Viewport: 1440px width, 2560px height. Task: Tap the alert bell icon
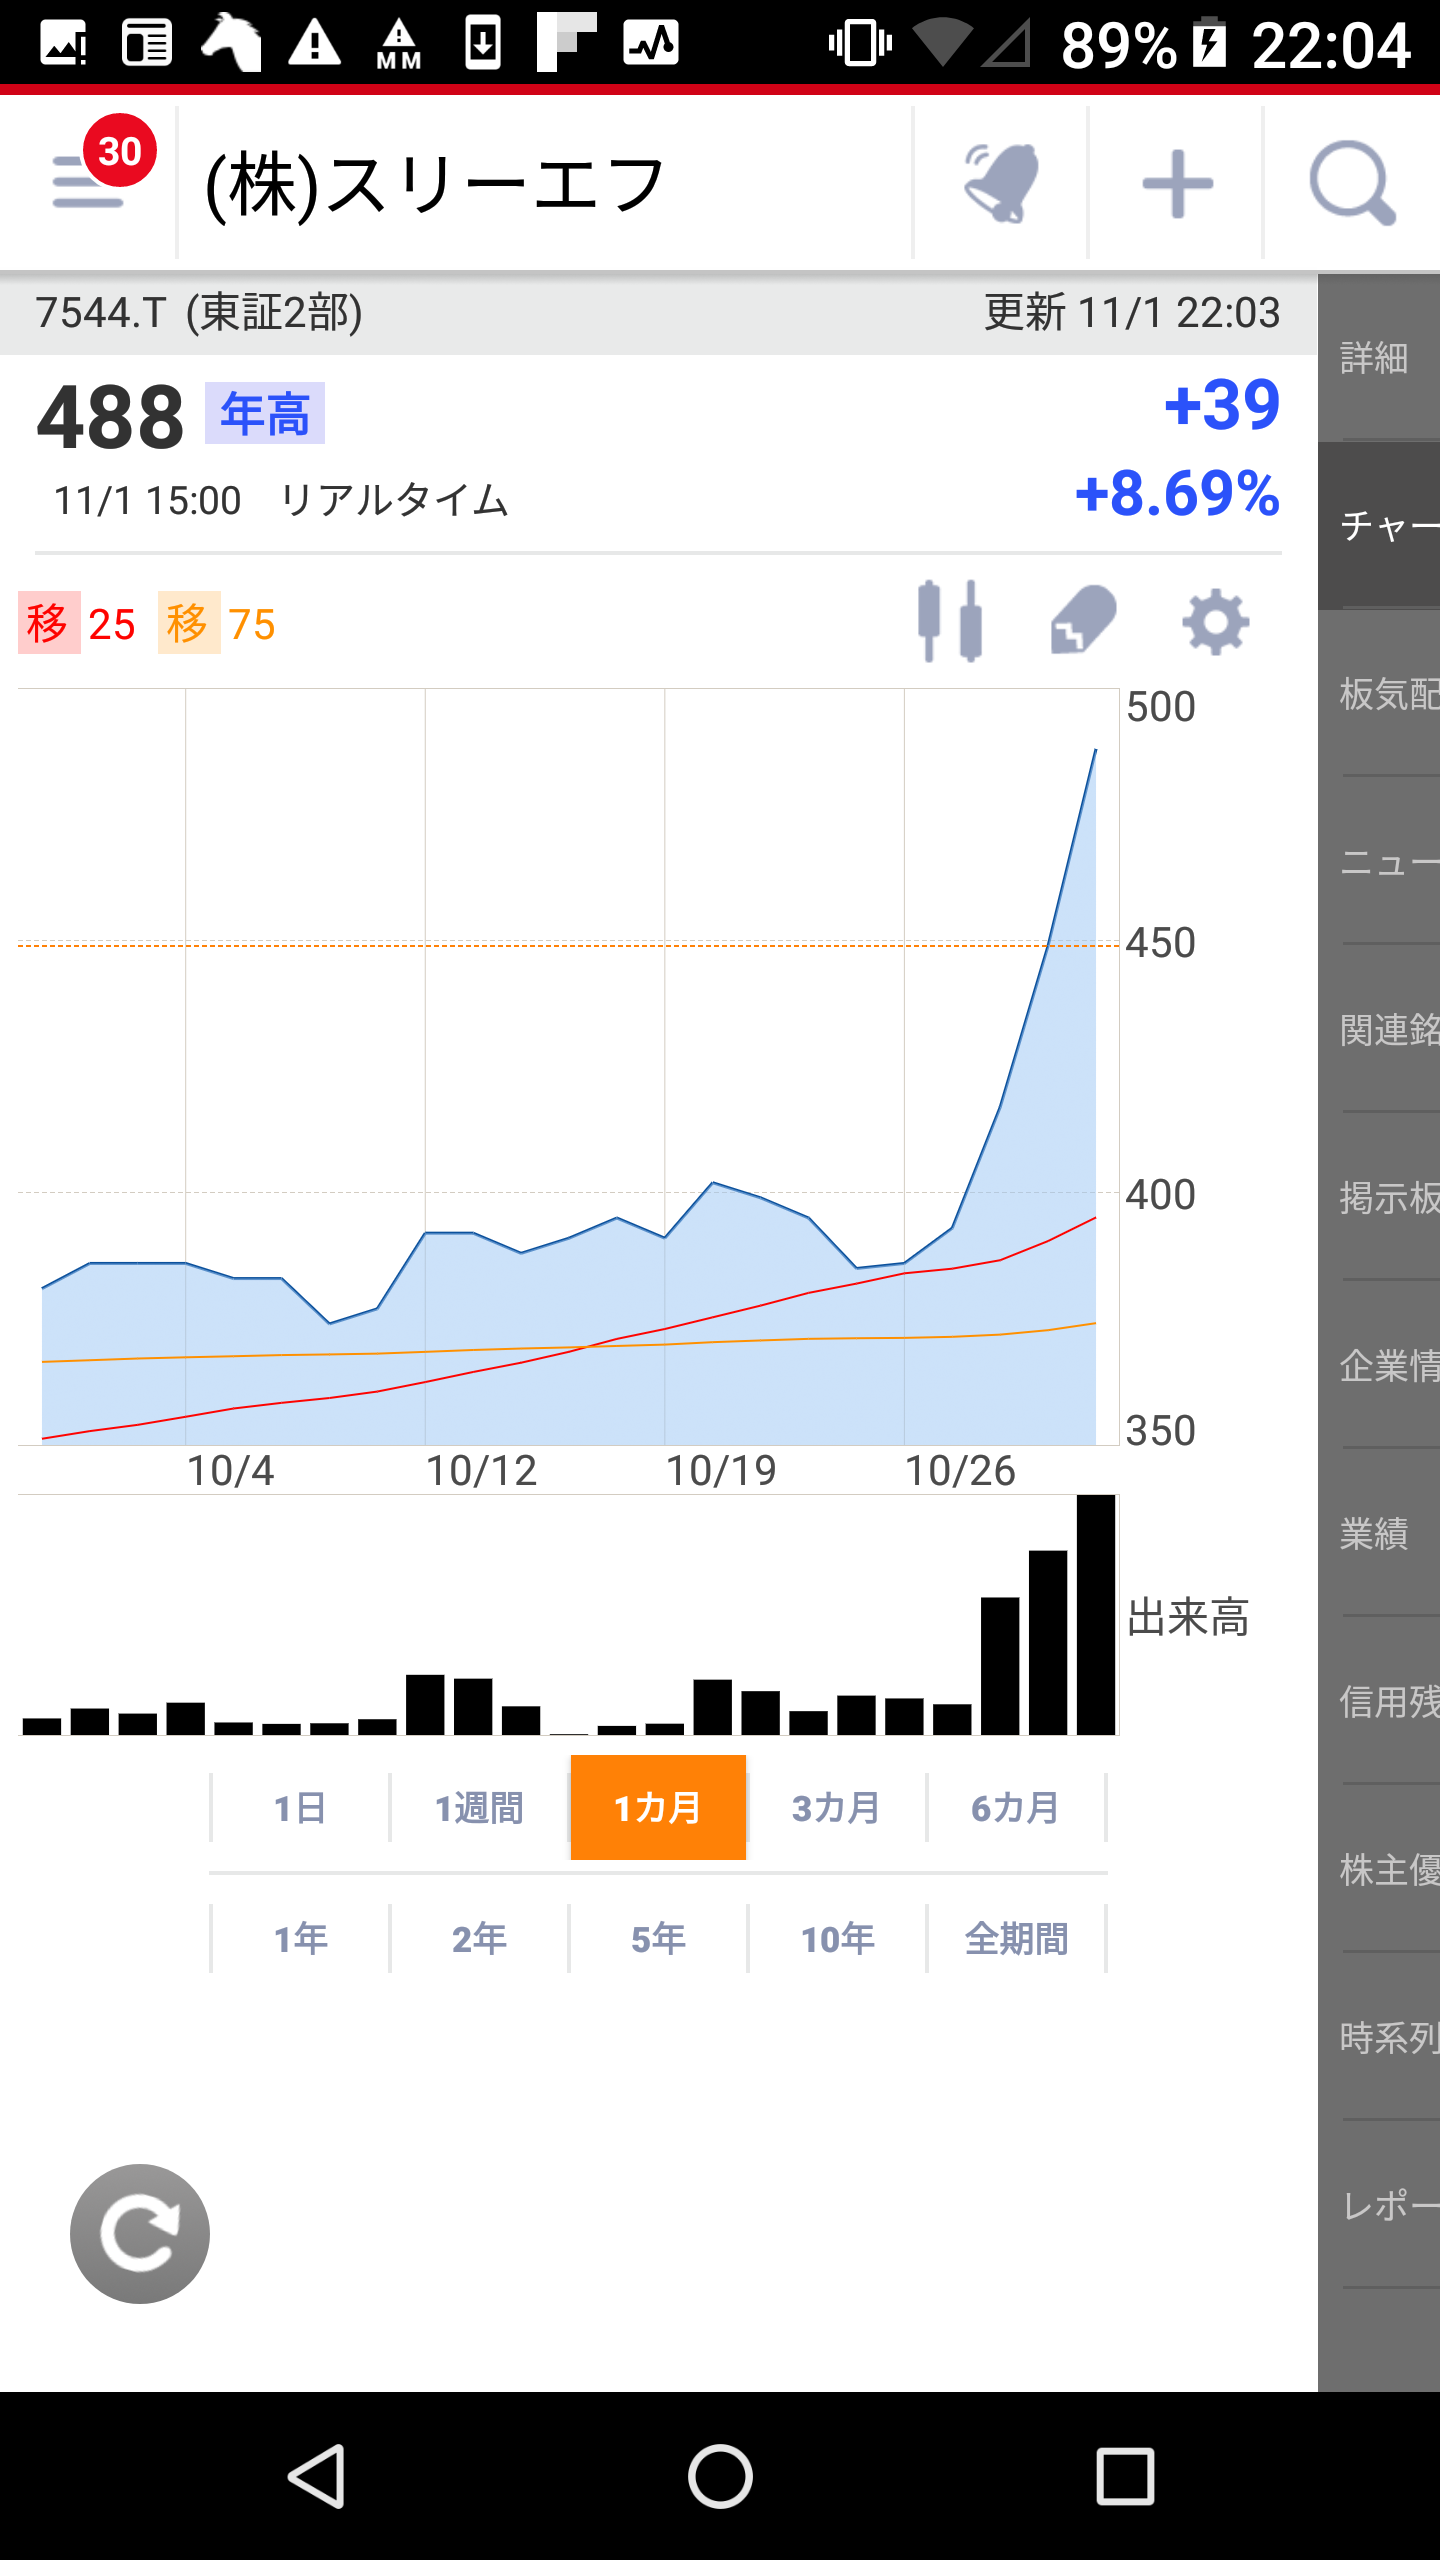1001,182
